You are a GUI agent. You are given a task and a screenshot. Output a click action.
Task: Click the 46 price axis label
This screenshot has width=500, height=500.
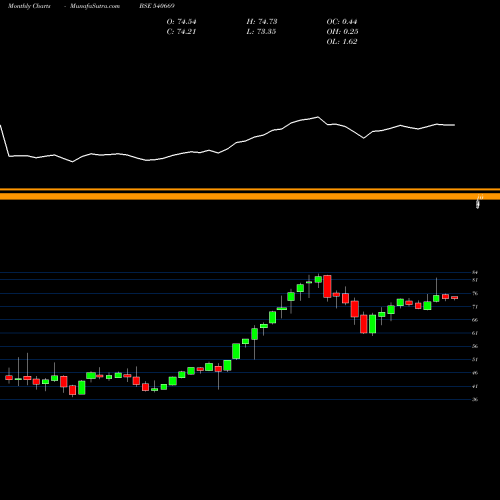pyautogui.click(x=475, y=373)
